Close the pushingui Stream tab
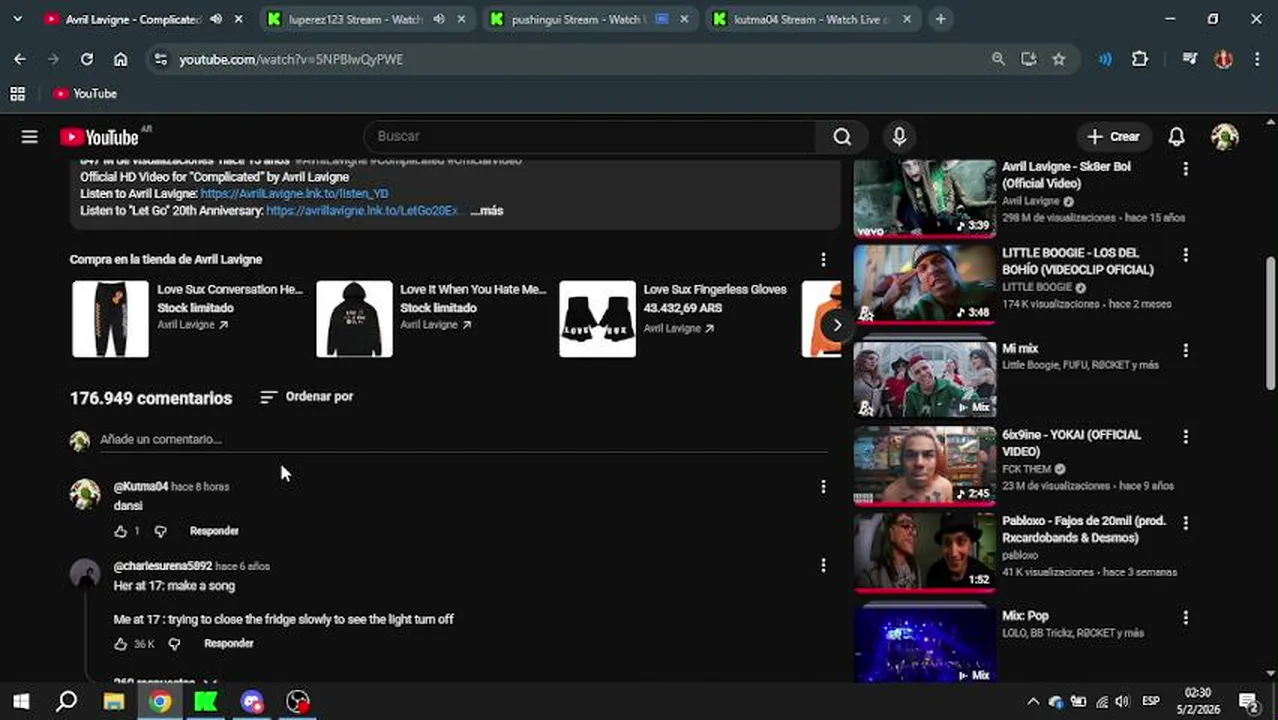 point(684,19)
